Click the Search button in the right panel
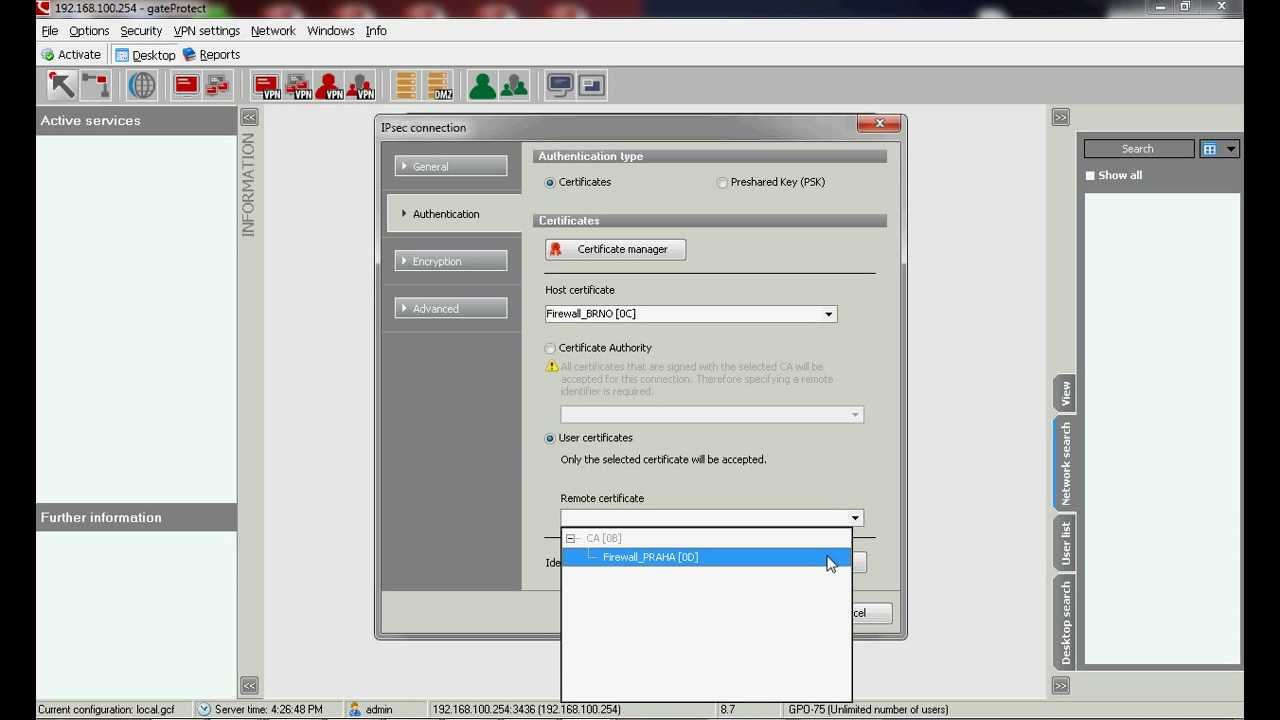This screenshot has height=720, width=1280. coord(1139,149)
